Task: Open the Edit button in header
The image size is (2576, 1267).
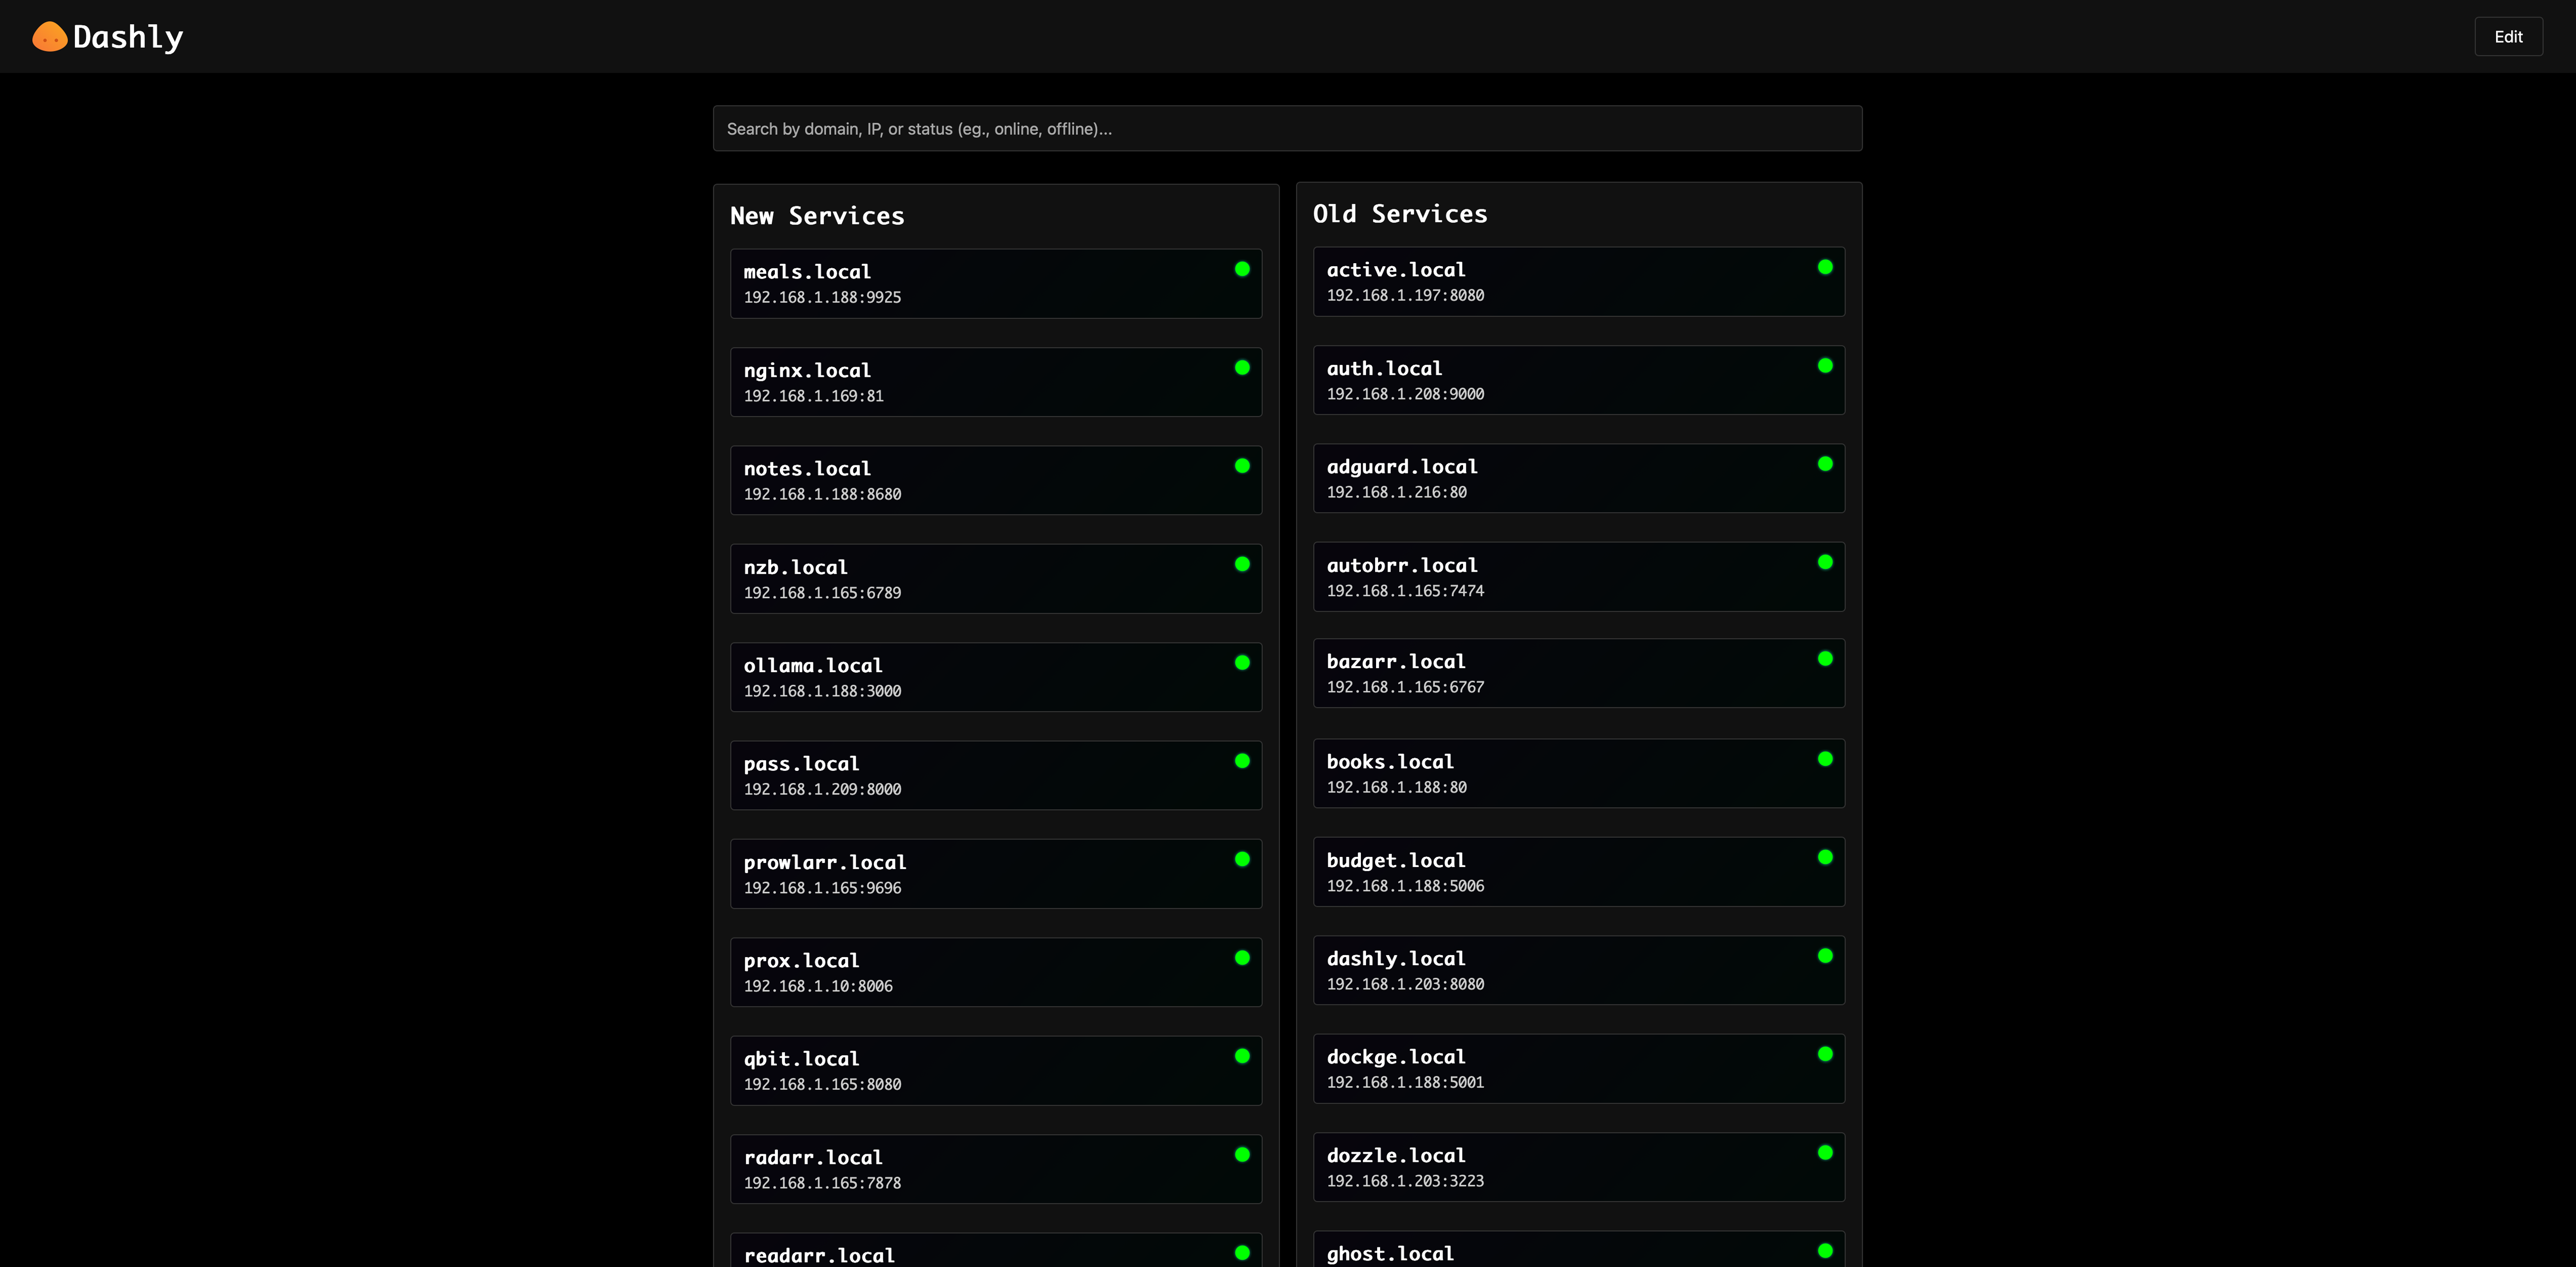Action: coord(2508,37)
